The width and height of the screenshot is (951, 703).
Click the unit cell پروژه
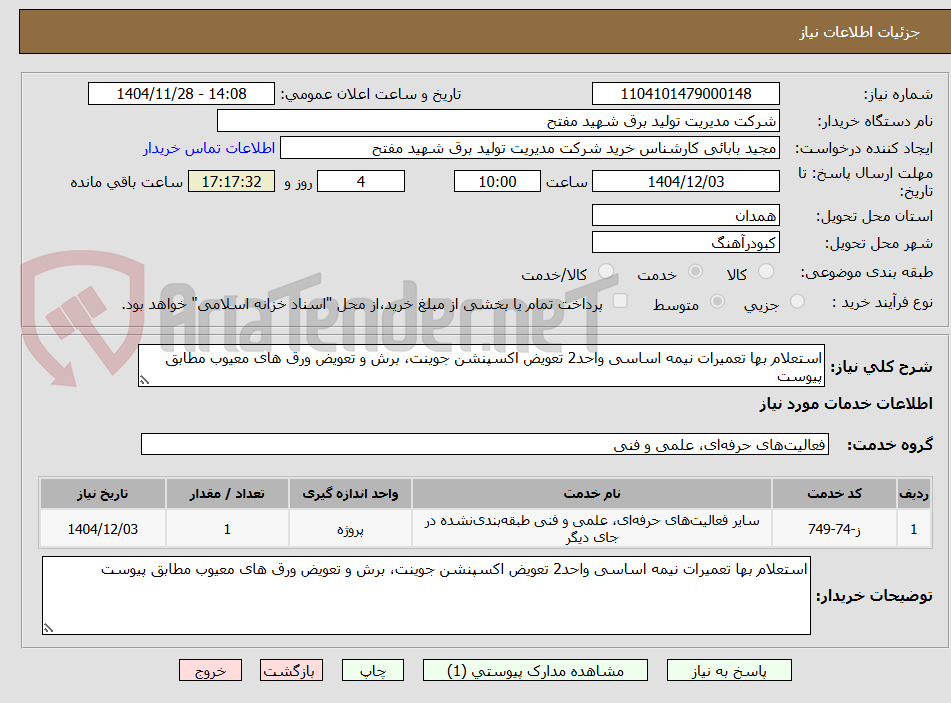click(351, 529)
